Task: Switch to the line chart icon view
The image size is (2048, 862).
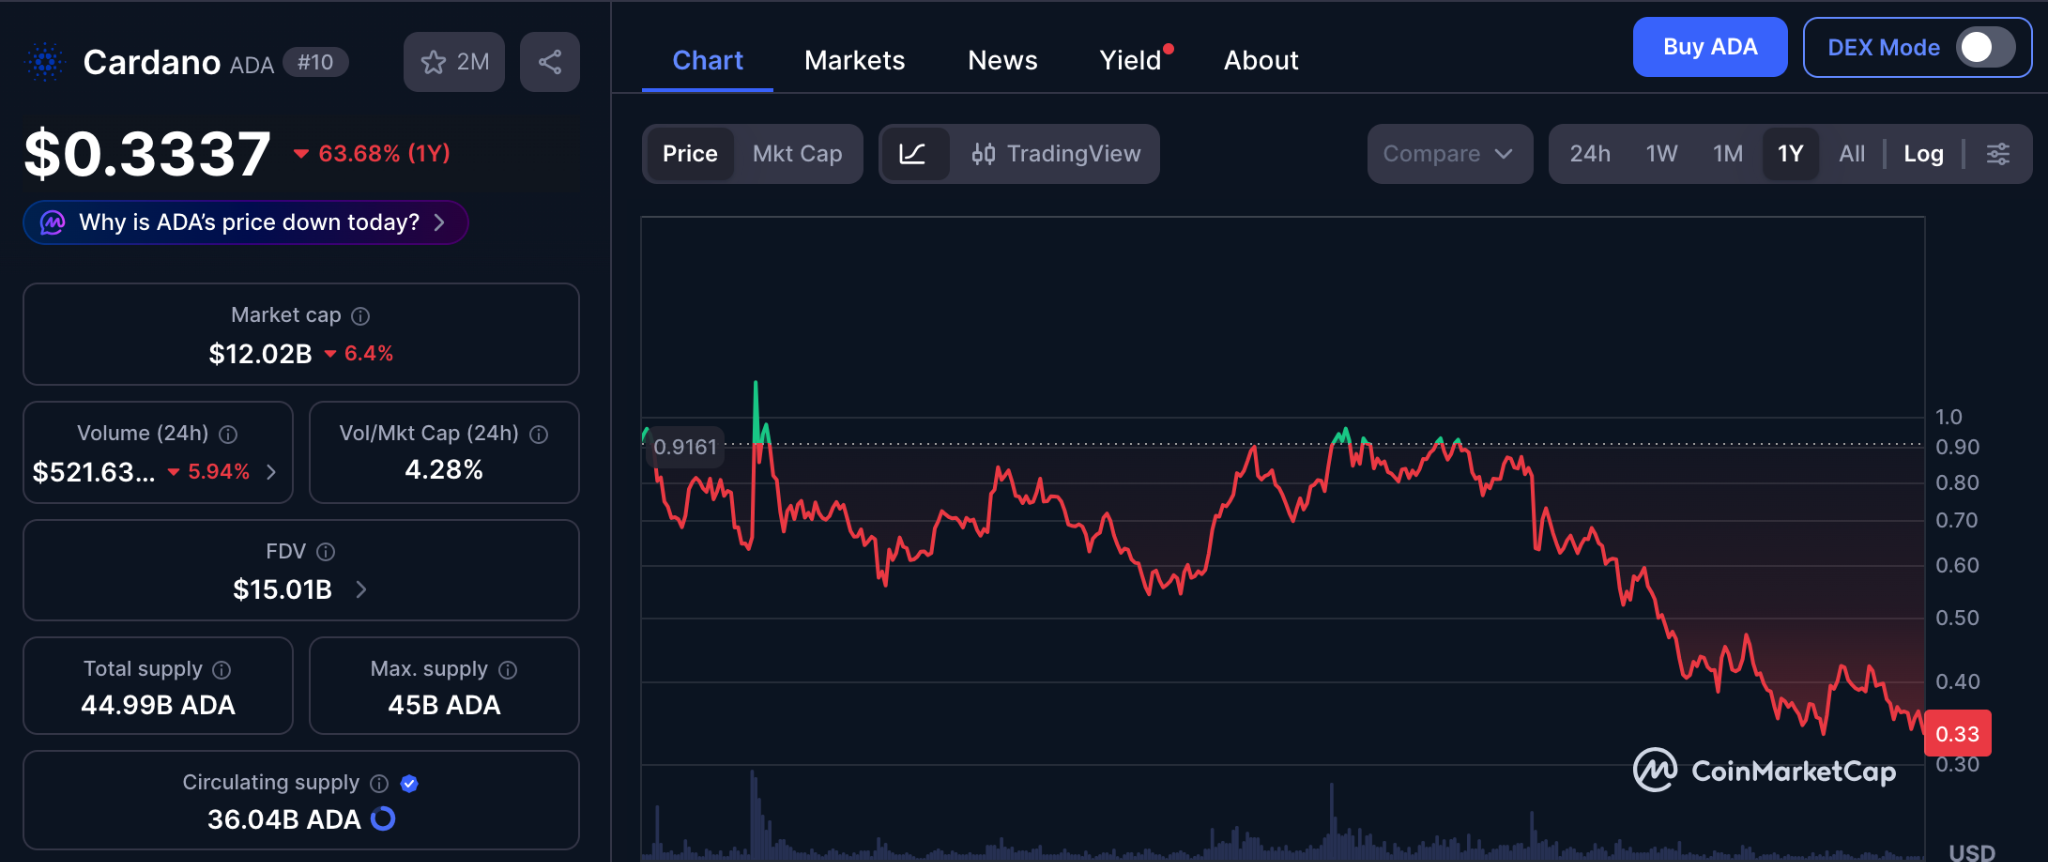Action: pyautogui.click(x=913, y=154)
